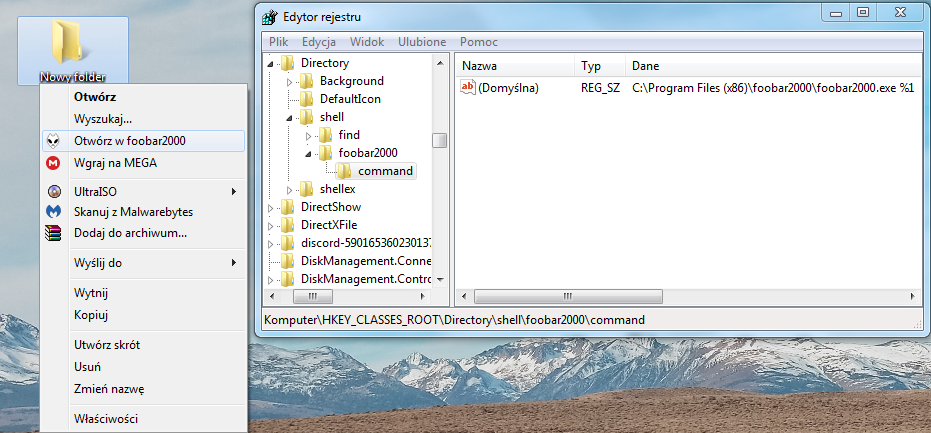The width and height of the screenshot is (931, 433).
Task: Click tree pane scroll up arrow
Action: coord(439,63)
